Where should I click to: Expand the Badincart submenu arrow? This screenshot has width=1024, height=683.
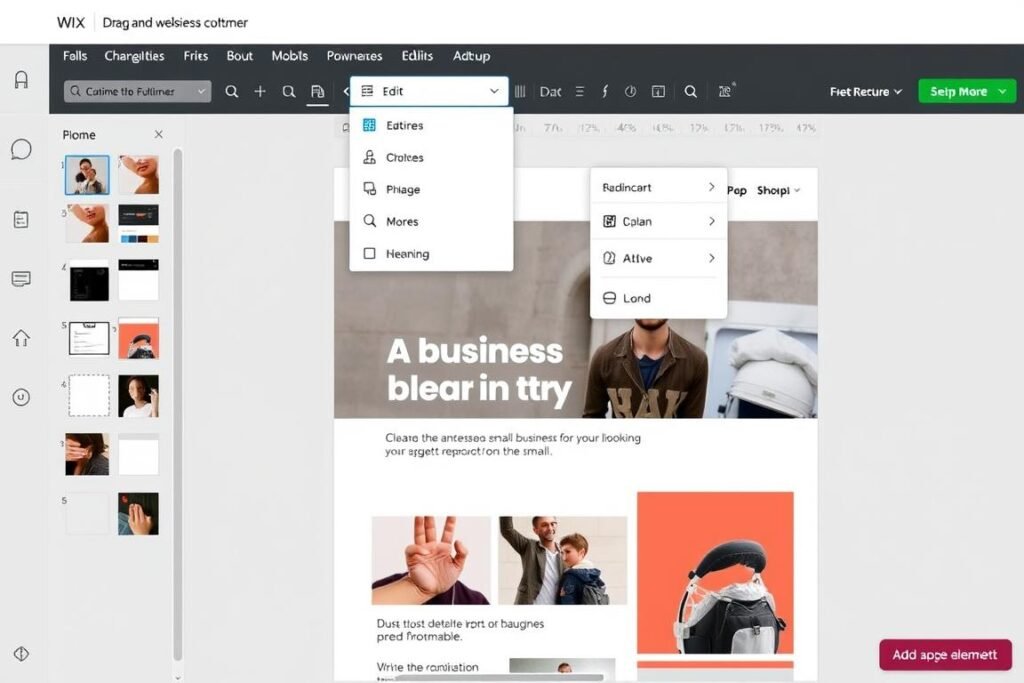(x=710, y=186)
